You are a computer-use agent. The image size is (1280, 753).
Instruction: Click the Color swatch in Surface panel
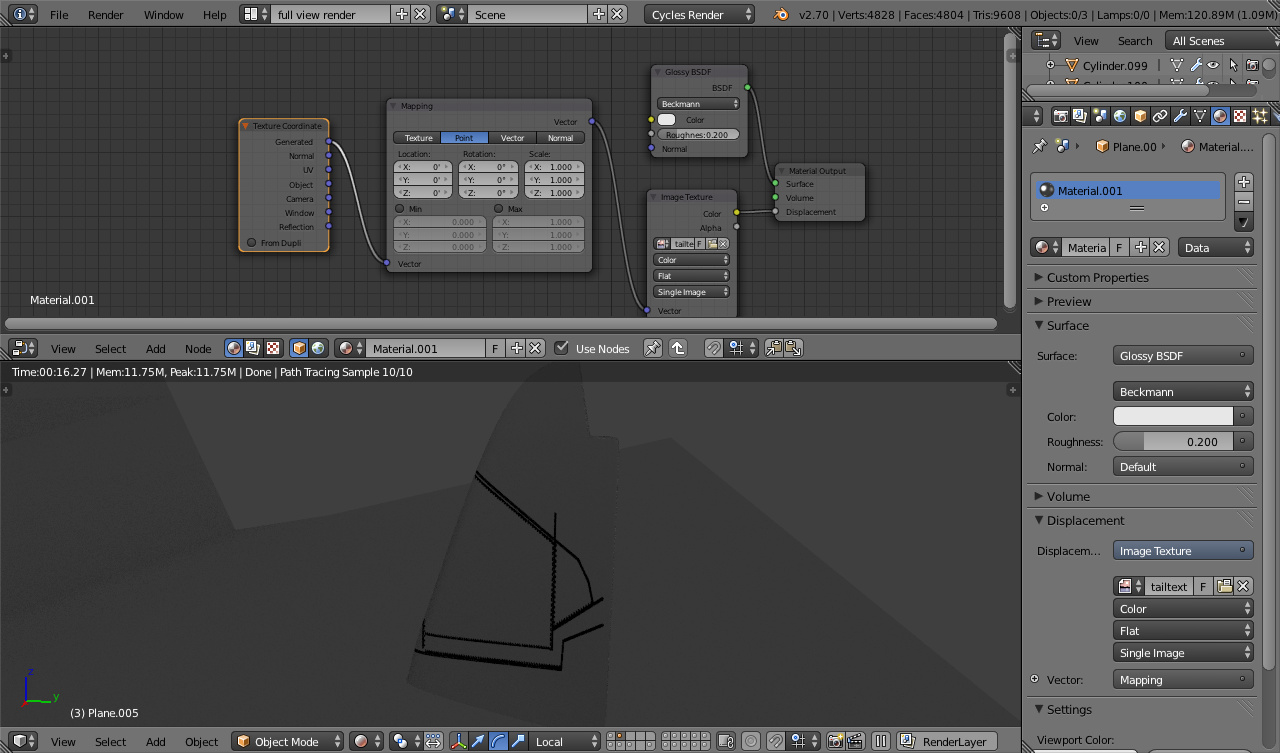(x=1173, y=416)
